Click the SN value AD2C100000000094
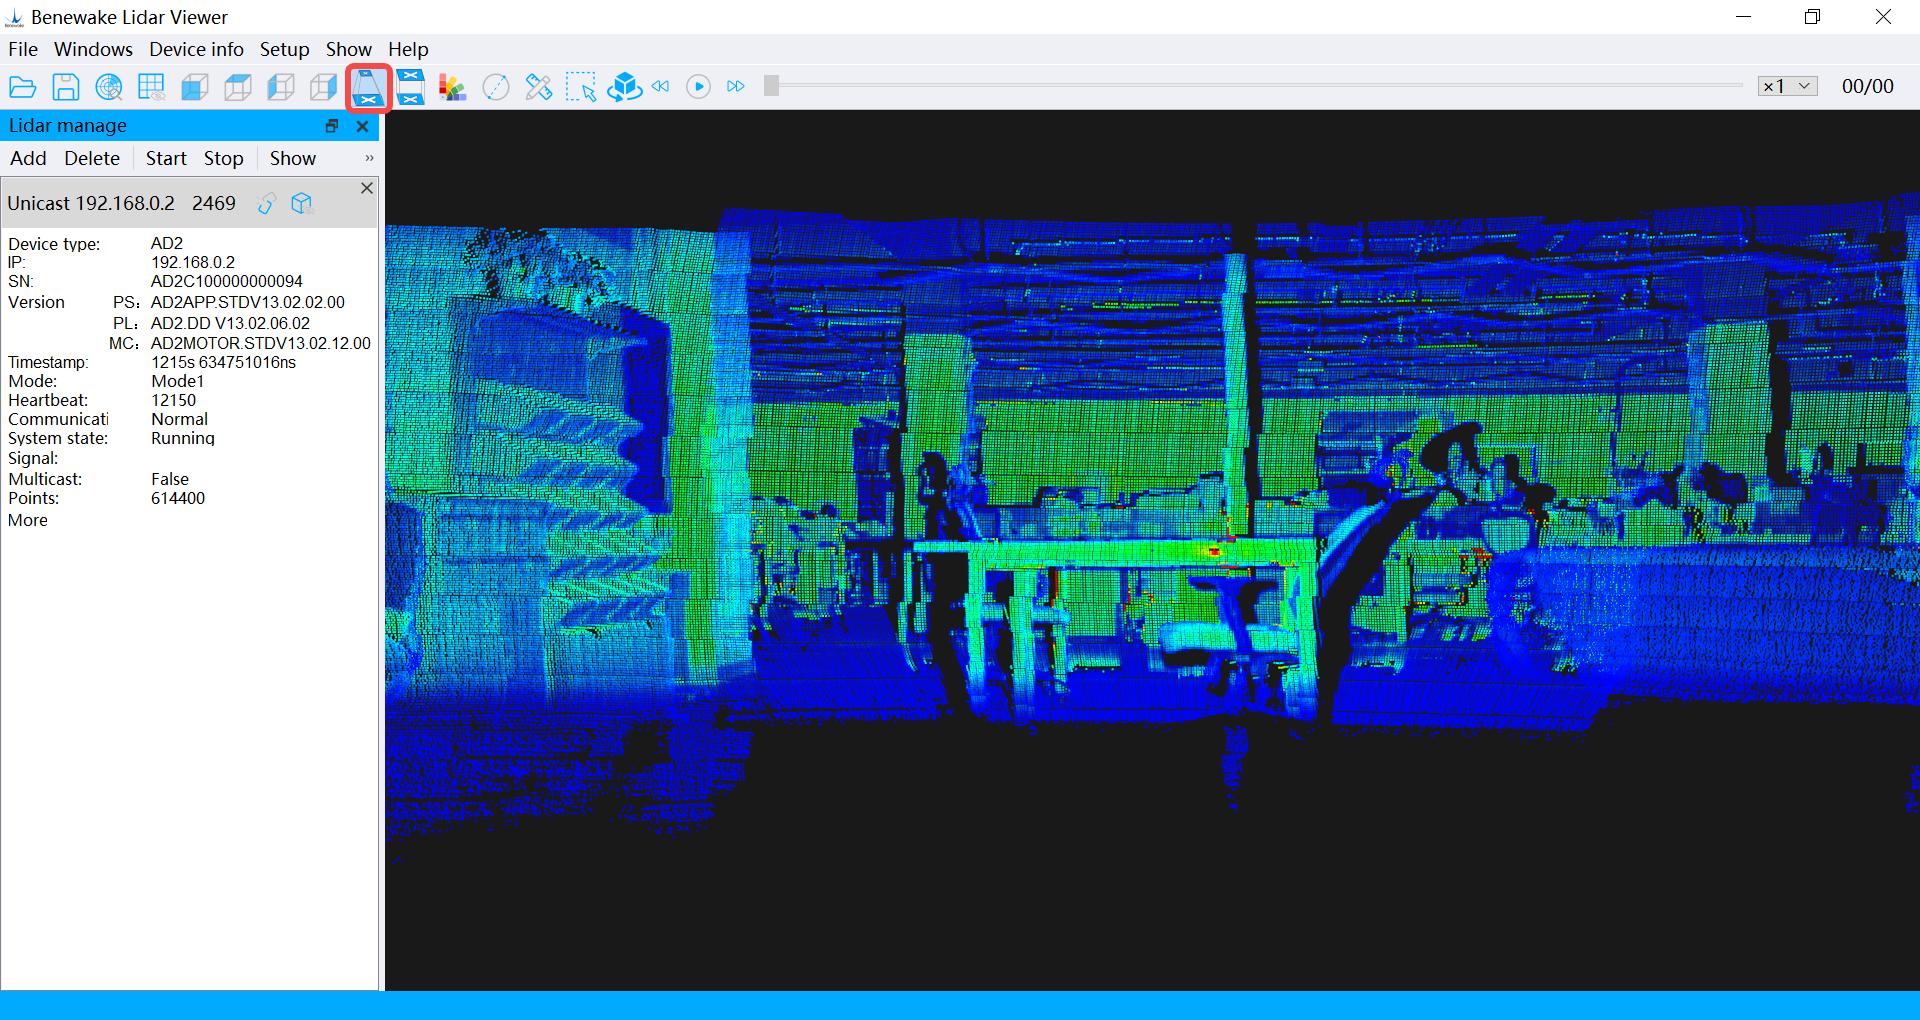This screenshot has width=1920, height=1020. click(227, 281)
